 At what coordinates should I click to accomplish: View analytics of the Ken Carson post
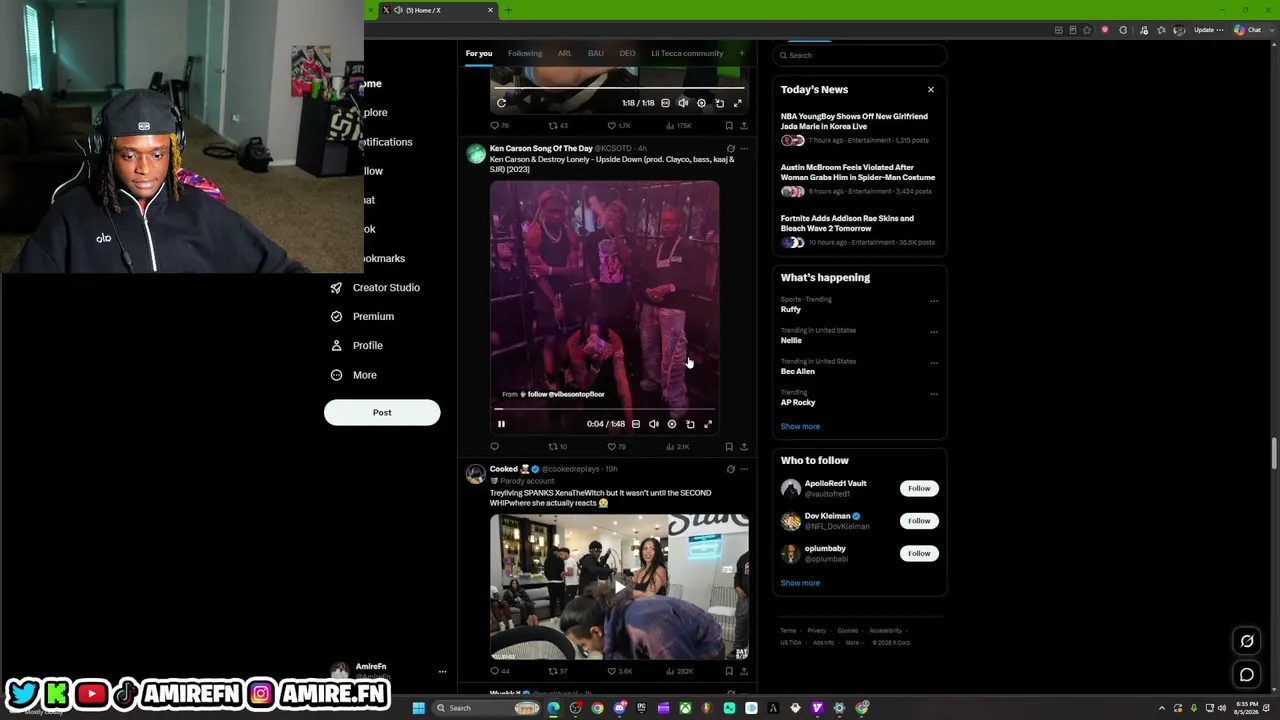(x=677, y=447)
